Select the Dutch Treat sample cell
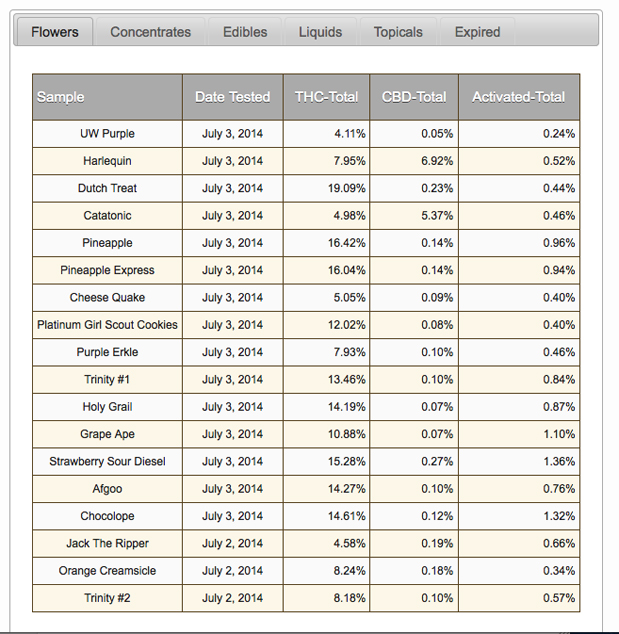The image size is (619, 634). pyautogui.click(x=107, y=188)
